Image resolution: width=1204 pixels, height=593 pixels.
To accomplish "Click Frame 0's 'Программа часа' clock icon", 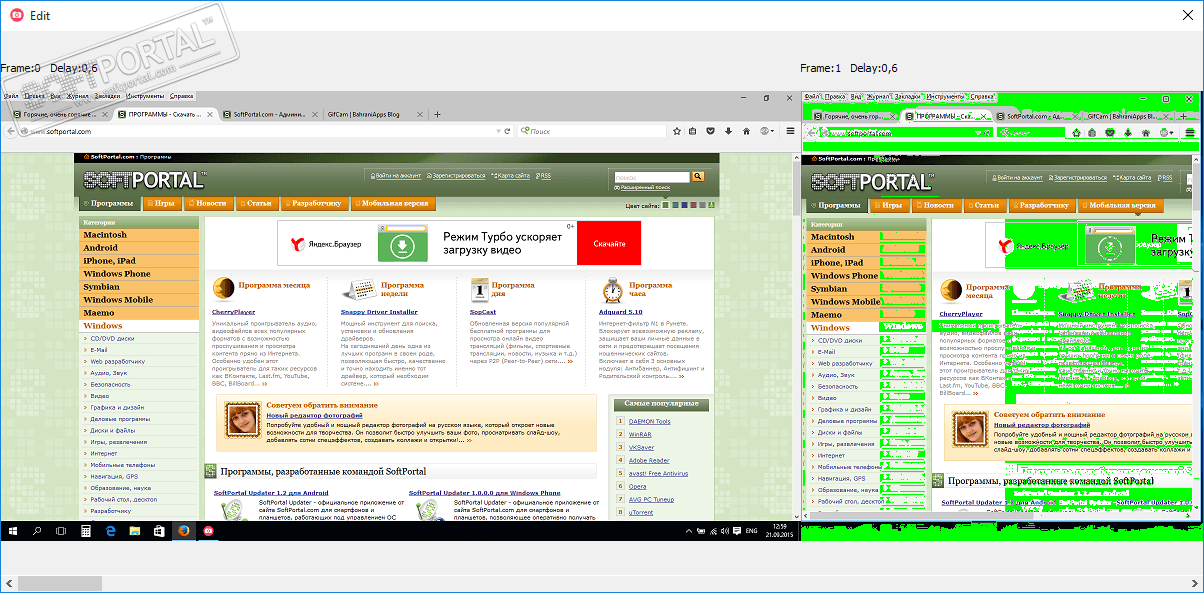I will tap(613, 290).
